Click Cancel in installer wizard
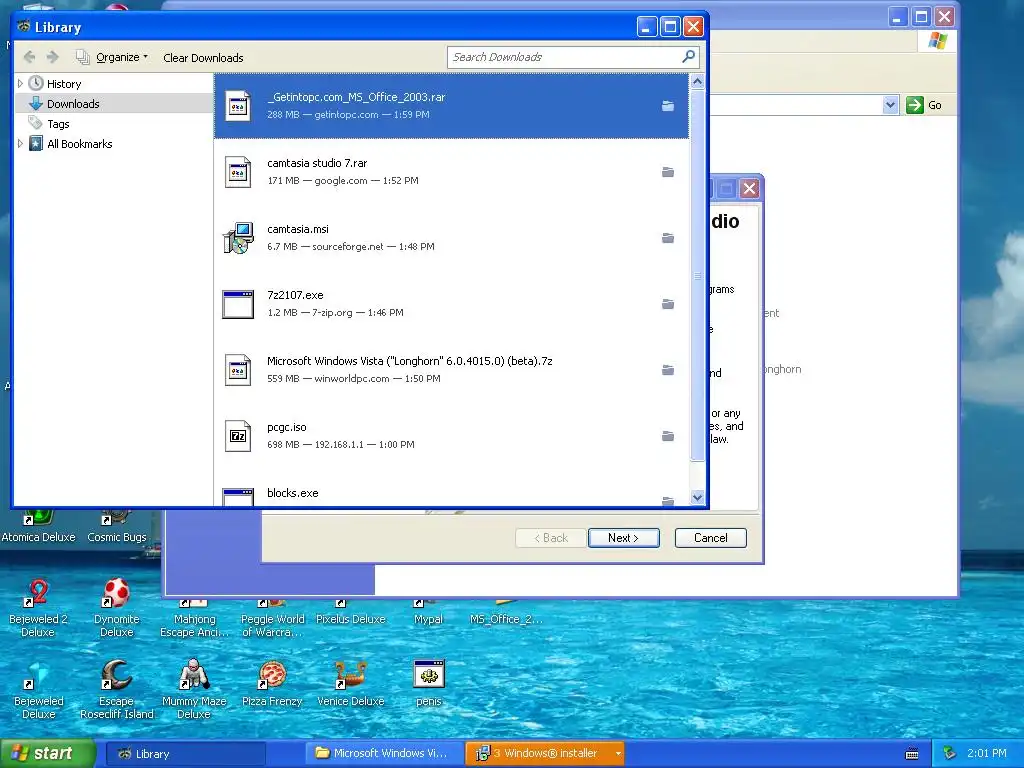1024x768 pixels. (711, 537)
